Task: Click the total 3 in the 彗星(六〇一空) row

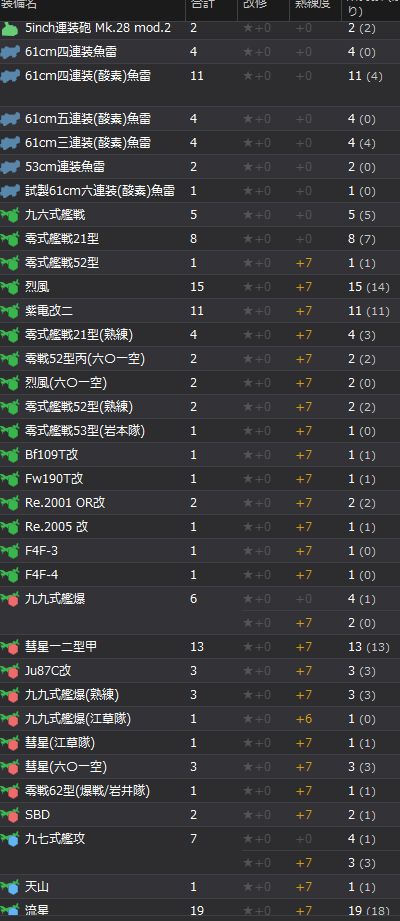Action: tap(194, 767)
